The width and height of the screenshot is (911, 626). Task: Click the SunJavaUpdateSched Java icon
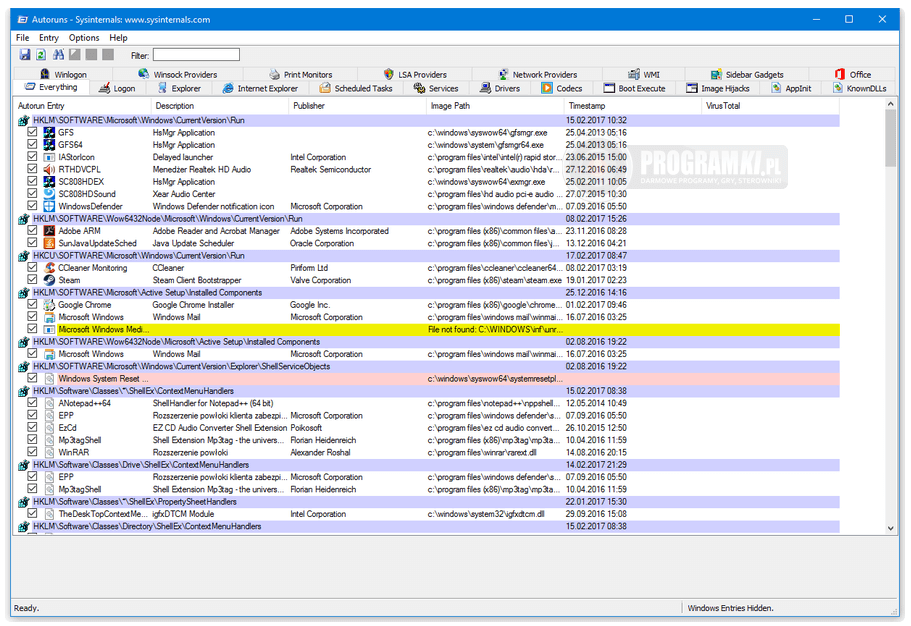click(49, 243)
